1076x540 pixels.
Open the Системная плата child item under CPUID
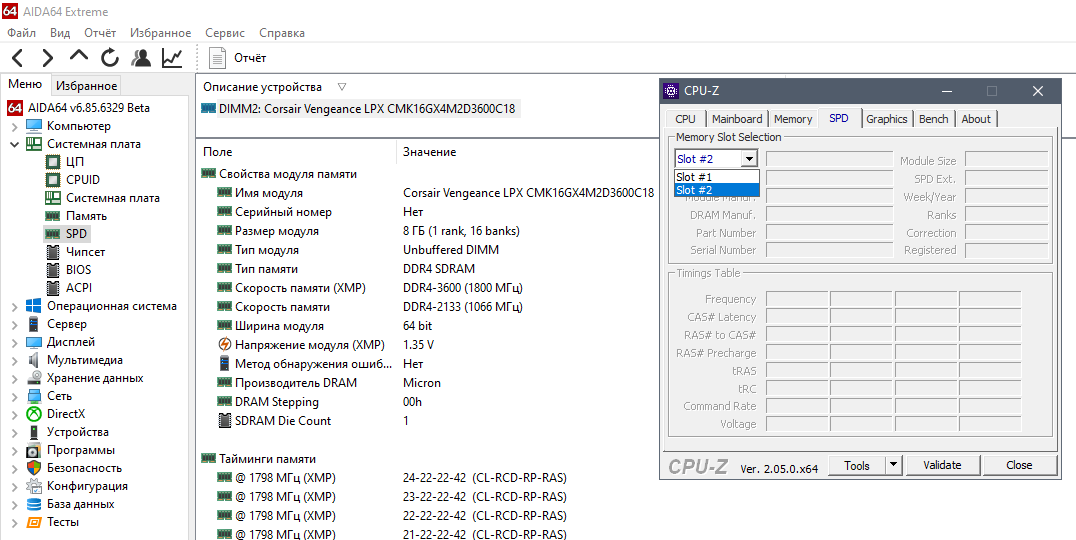[103, 198]
